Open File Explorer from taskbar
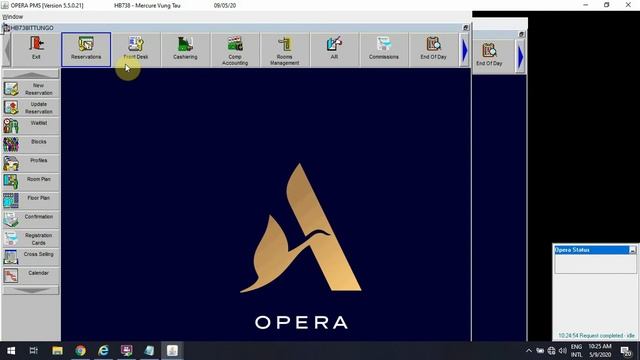 click(57, 351)
